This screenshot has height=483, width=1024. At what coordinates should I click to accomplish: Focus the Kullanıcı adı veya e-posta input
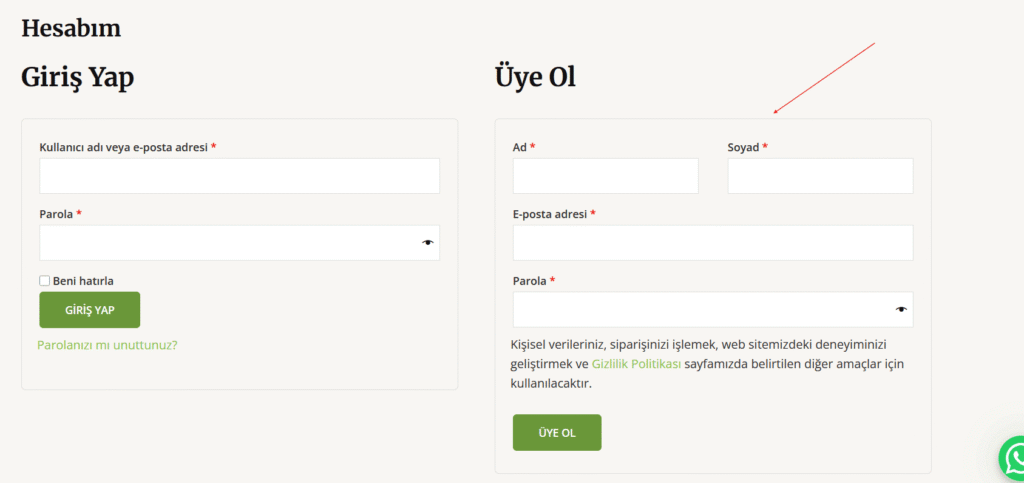[239, 176]
